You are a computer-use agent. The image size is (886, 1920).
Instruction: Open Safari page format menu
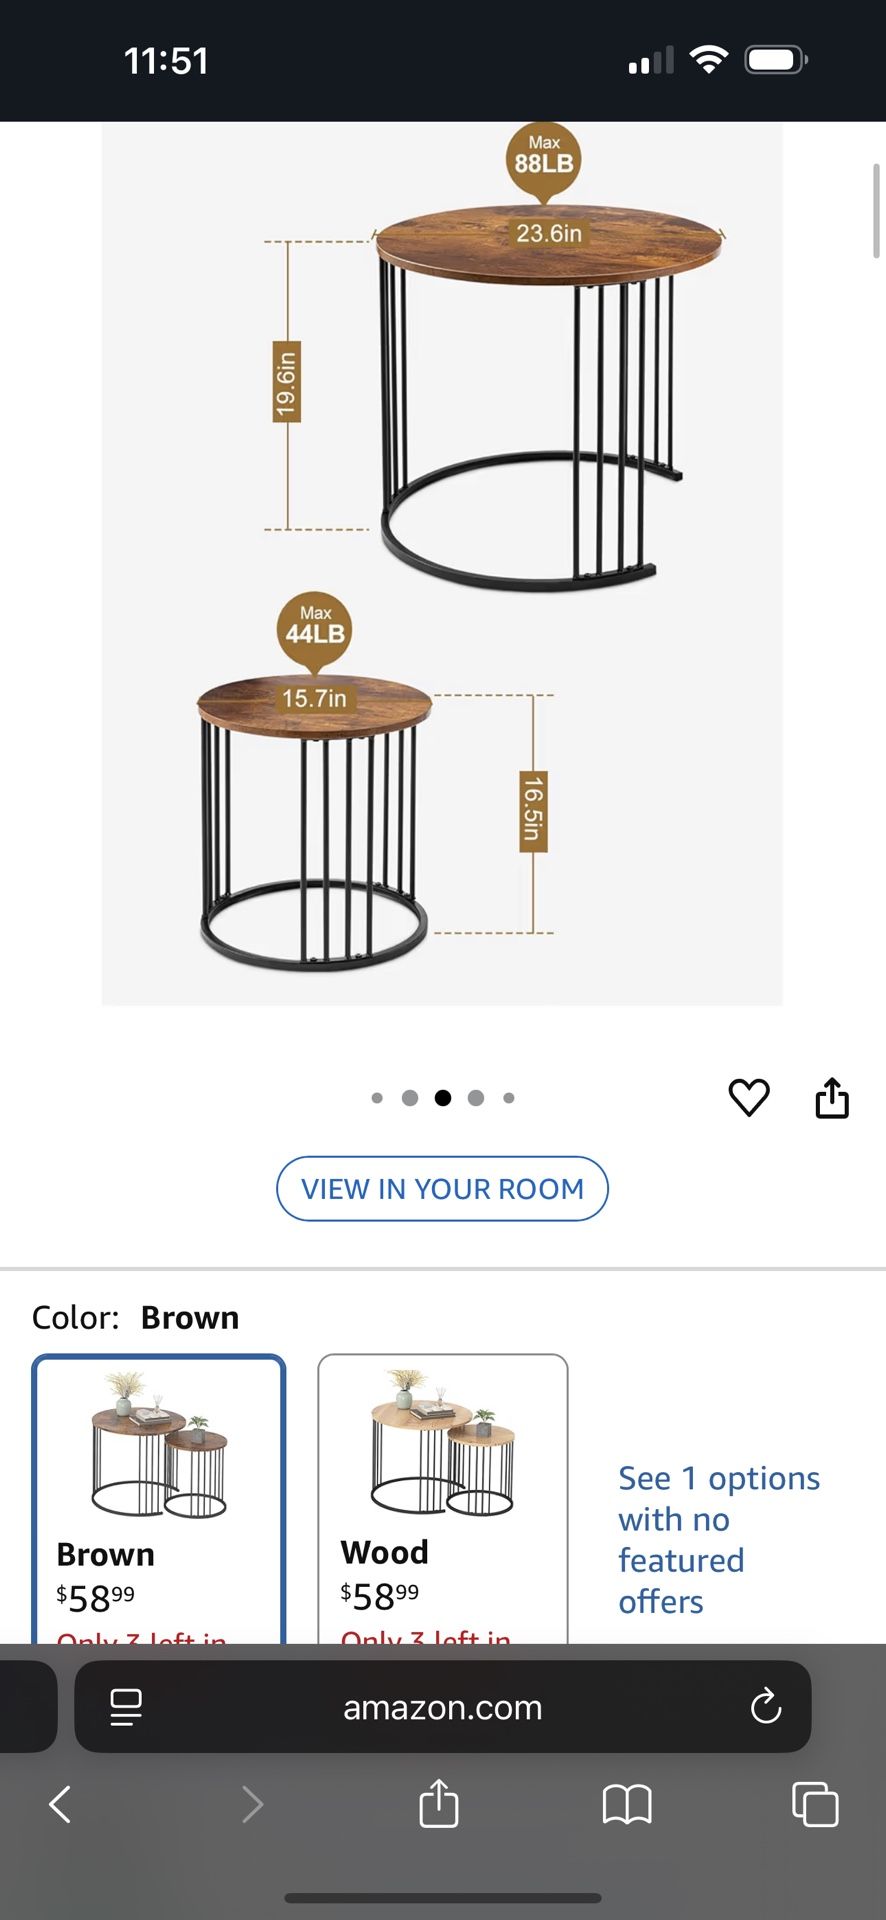click(x=126, y=1706)
